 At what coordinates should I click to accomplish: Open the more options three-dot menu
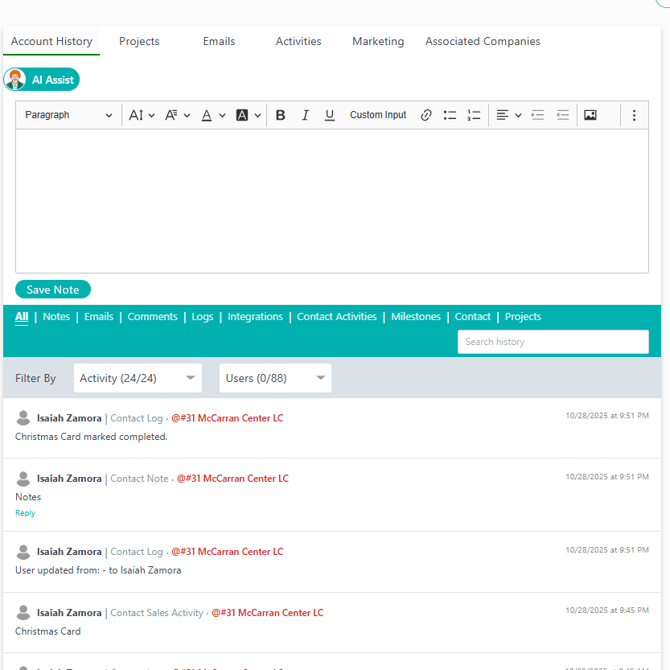[x=634, y=115]
